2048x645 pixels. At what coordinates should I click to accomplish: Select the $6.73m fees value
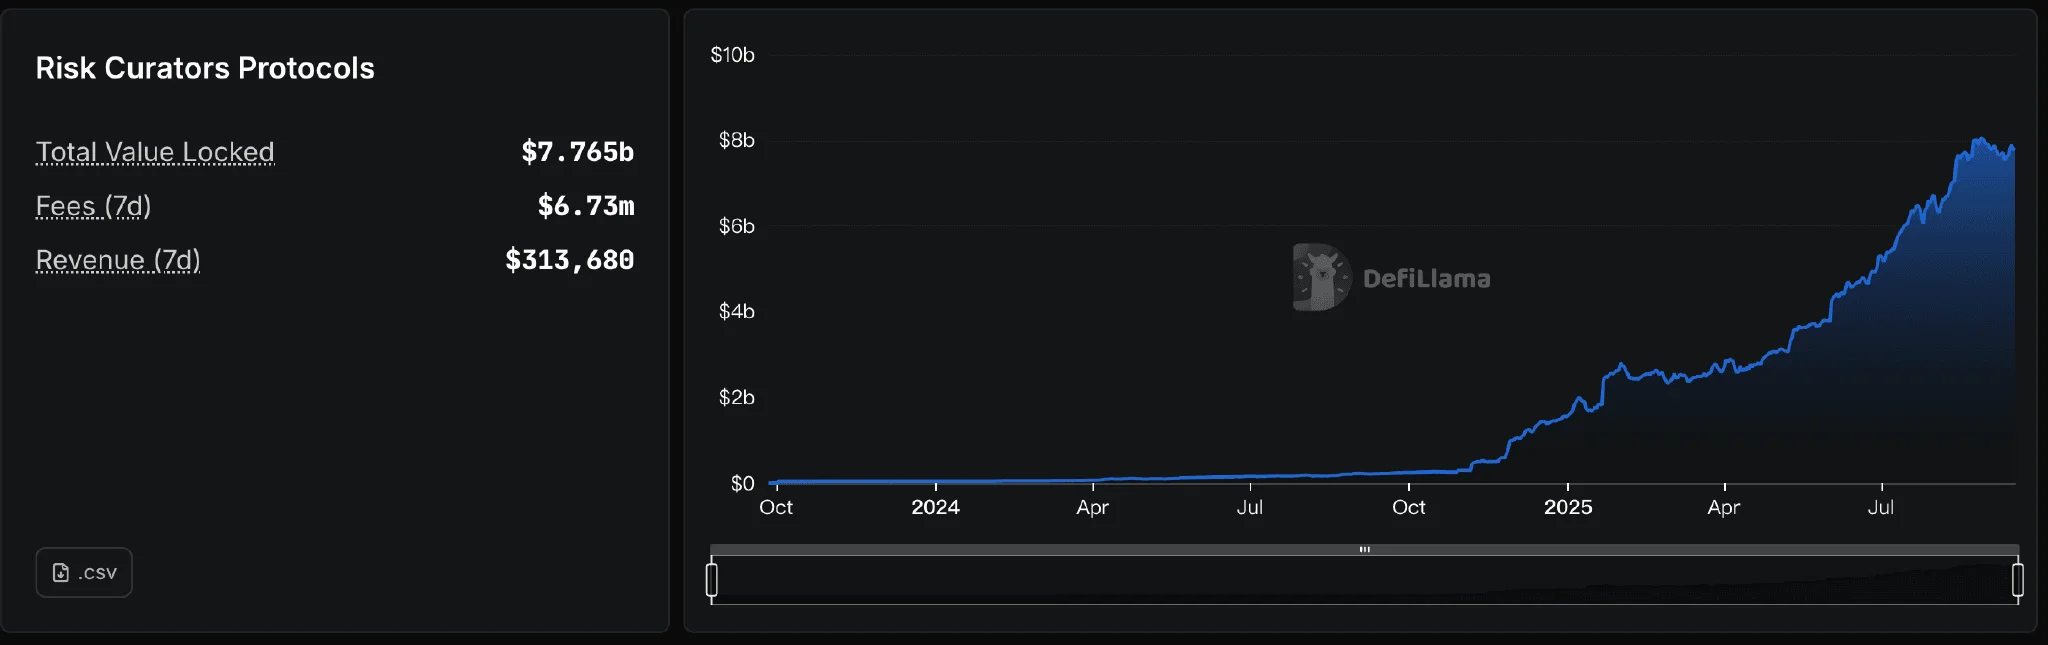(x=585, y=206)
